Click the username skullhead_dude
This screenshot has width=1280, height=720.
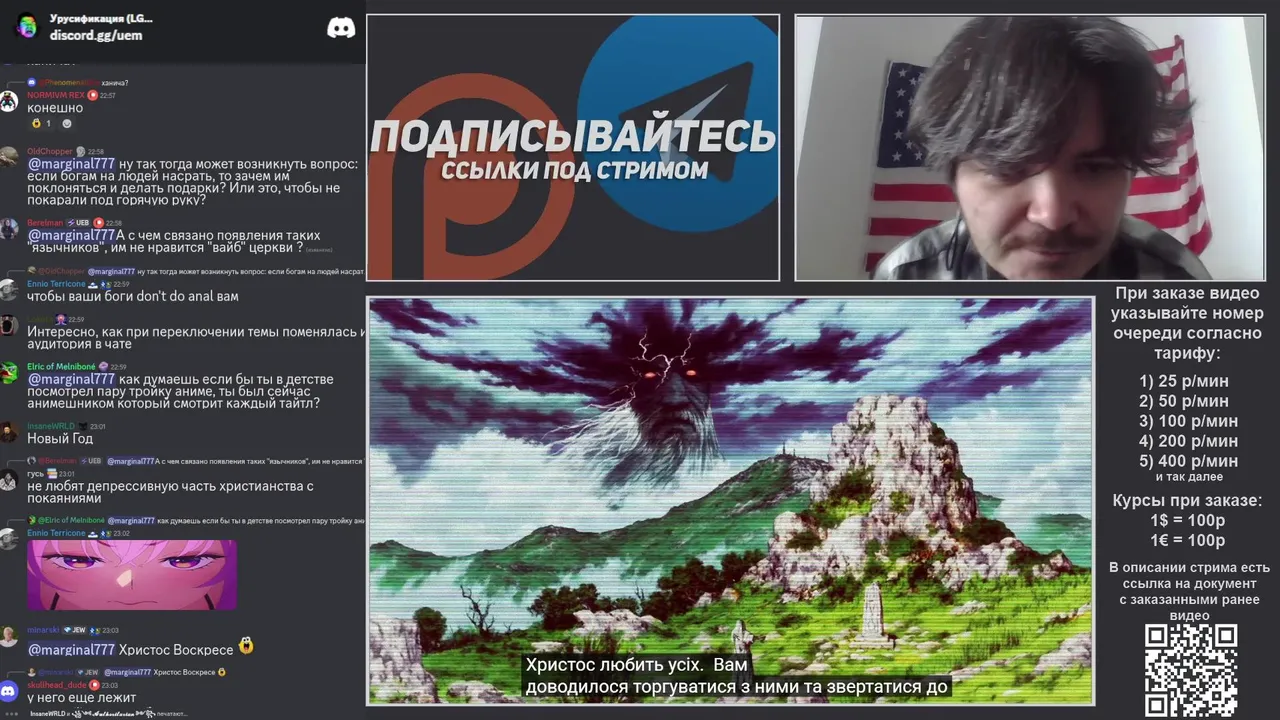click(56, 685)
